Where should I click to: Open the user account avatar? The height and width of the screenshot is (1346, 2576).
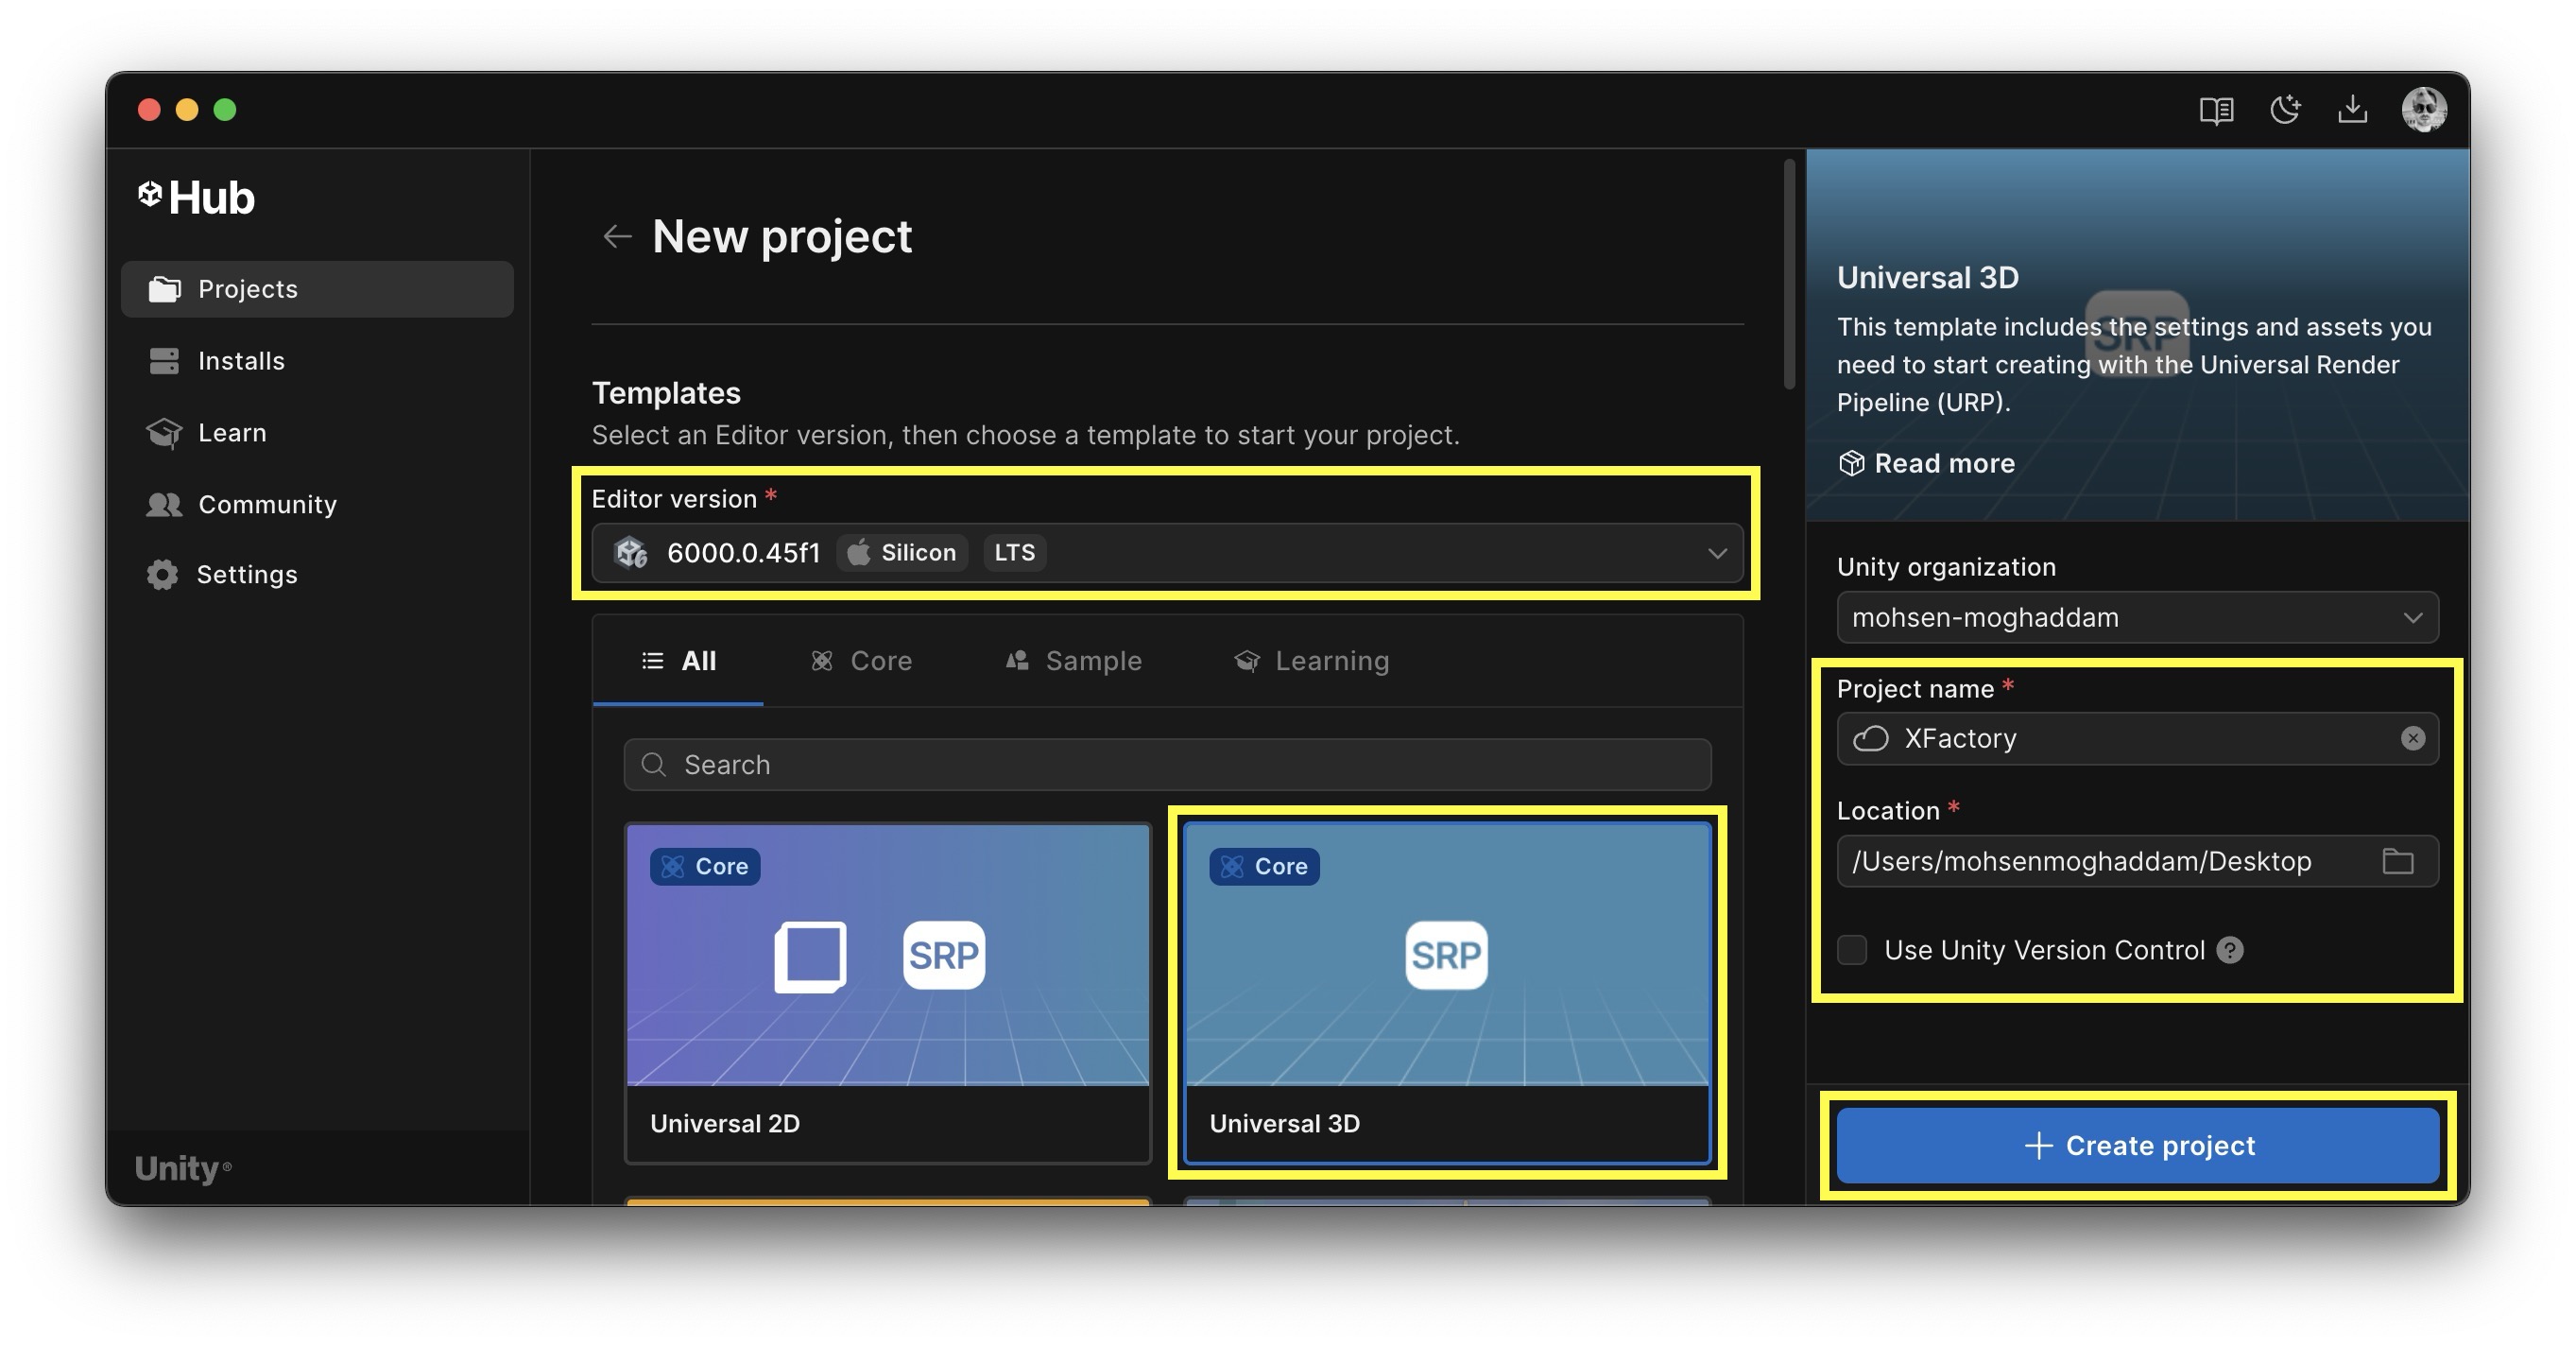2424,109
